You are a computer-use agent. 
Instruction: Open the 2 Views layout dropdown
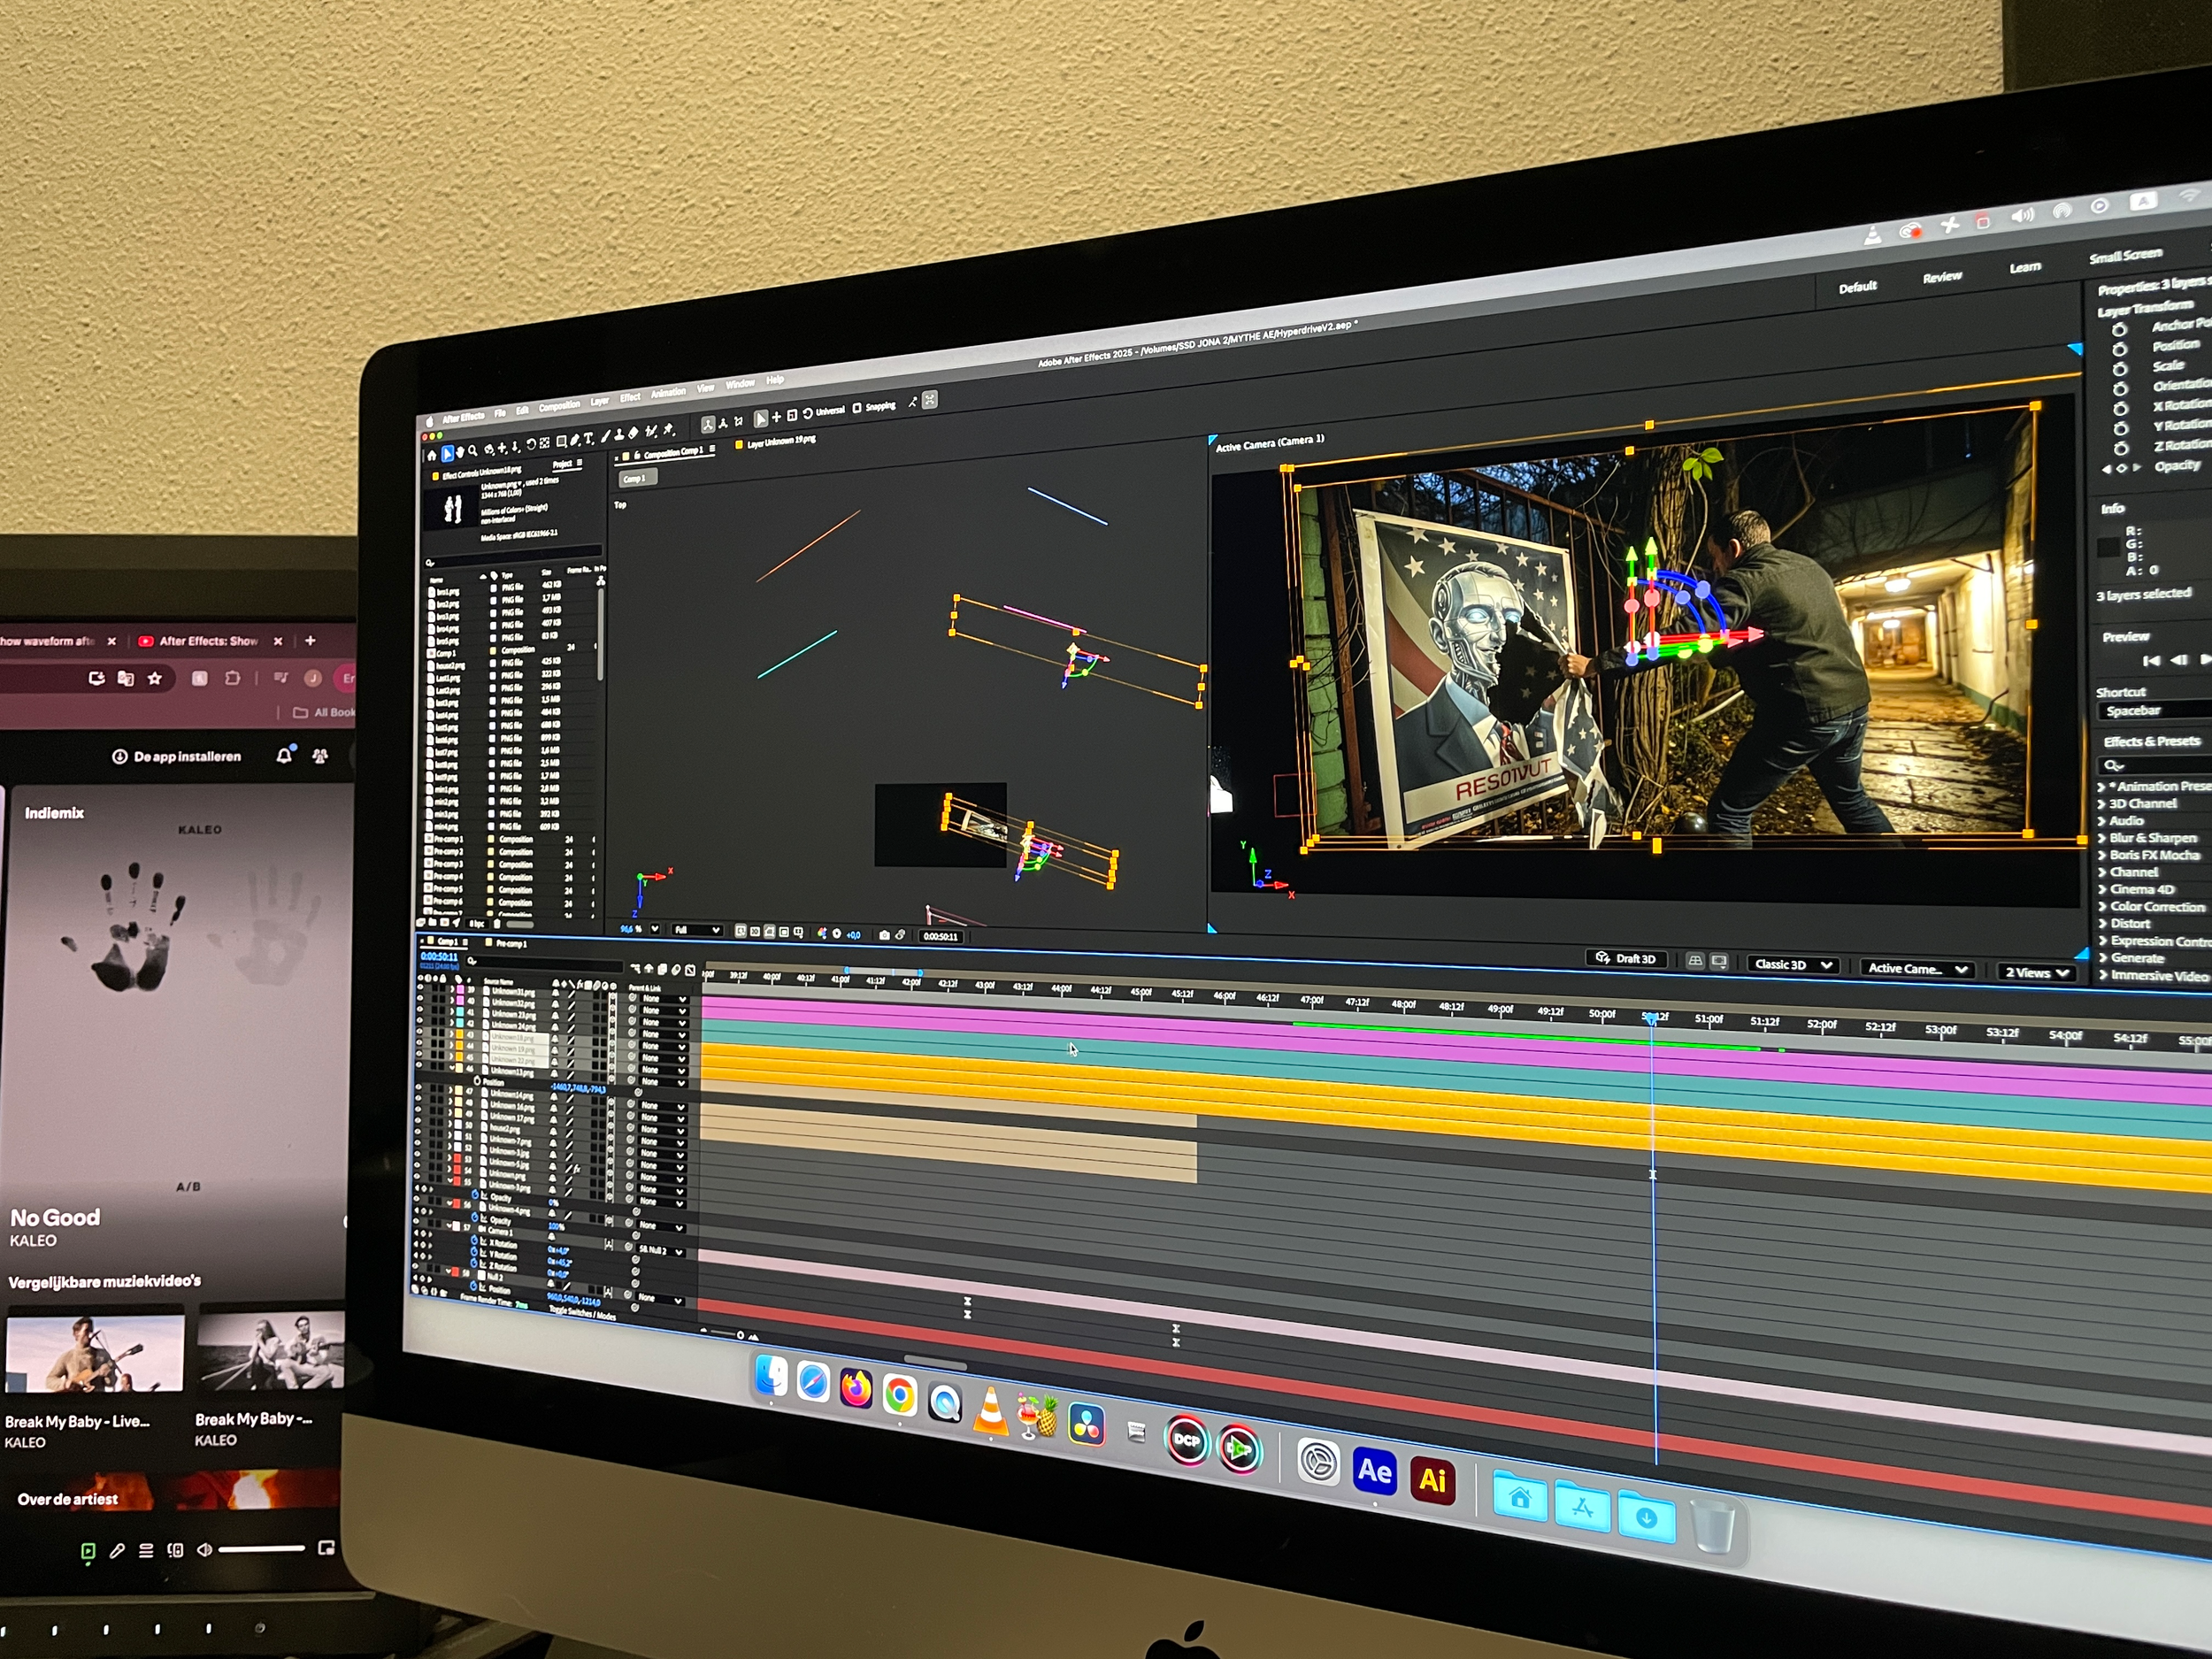pos(2036,973)
